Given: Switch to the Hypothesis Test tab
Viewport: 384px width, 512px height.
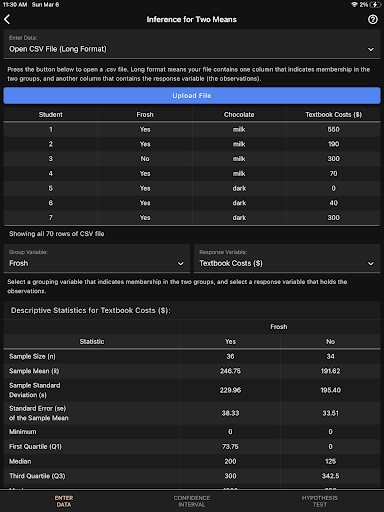Looking at the screenshot, I should [320, 501].
